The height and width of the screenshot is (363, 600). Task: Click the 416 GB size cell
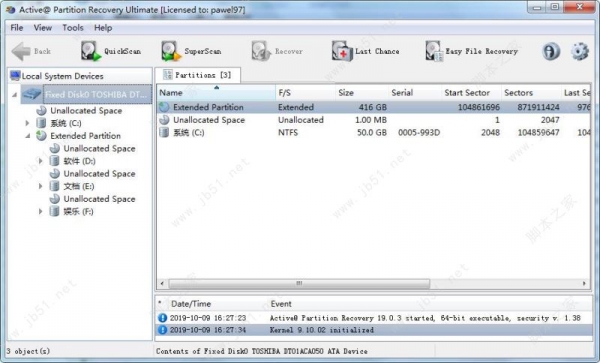pyautogui.click(x=373, y=107)
